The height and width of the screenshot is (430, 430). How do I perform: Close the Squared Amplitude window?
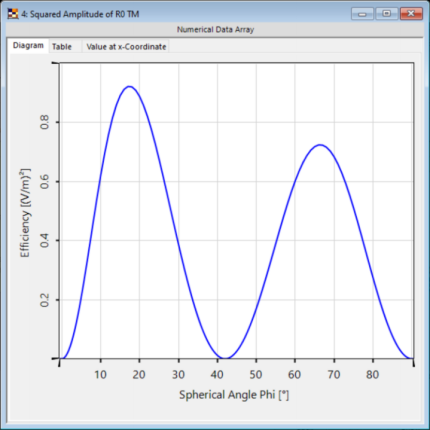point(411,14)
